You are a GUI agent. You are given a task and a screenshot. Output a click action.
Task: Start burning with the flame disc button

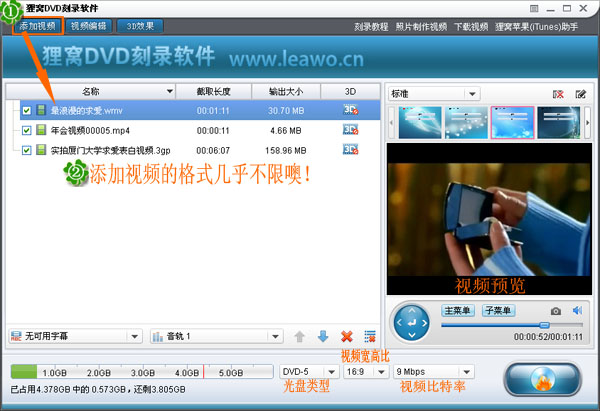point(543,379)
